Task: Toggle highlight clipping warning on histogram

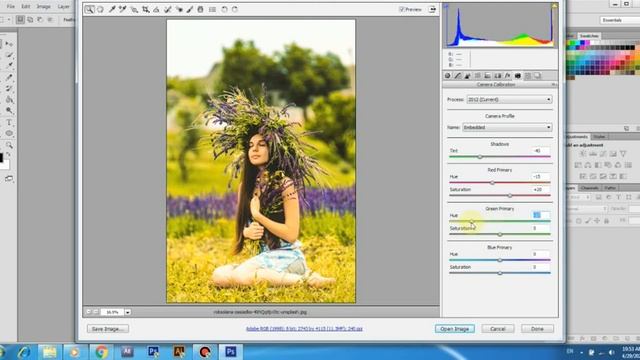Action: pos(554,6)
